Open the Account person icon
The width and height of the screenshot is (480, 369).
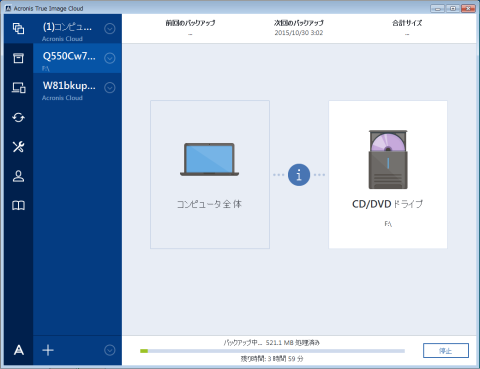pos(18,176)
